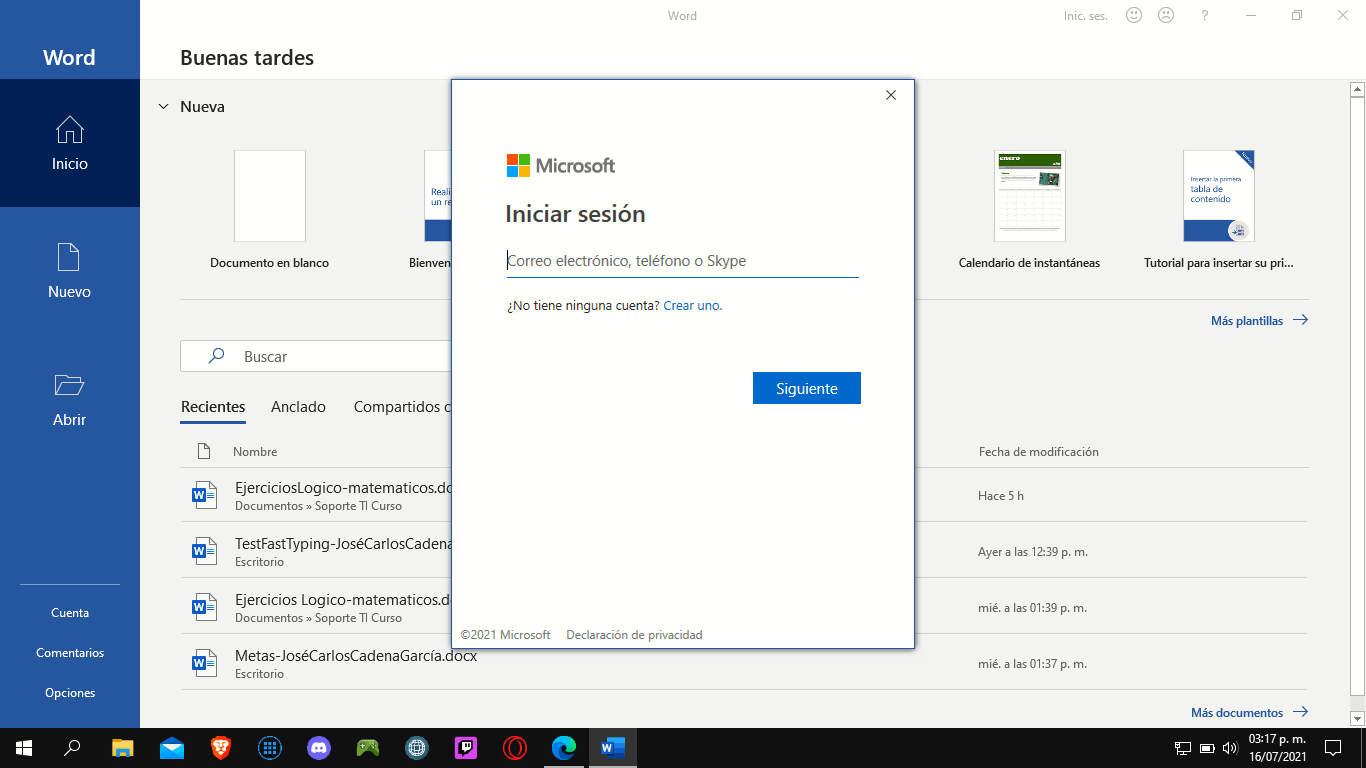Open Tutorial para insertar tabla de contenido template
1366x768 pixels.
[x=1219, y=210]
